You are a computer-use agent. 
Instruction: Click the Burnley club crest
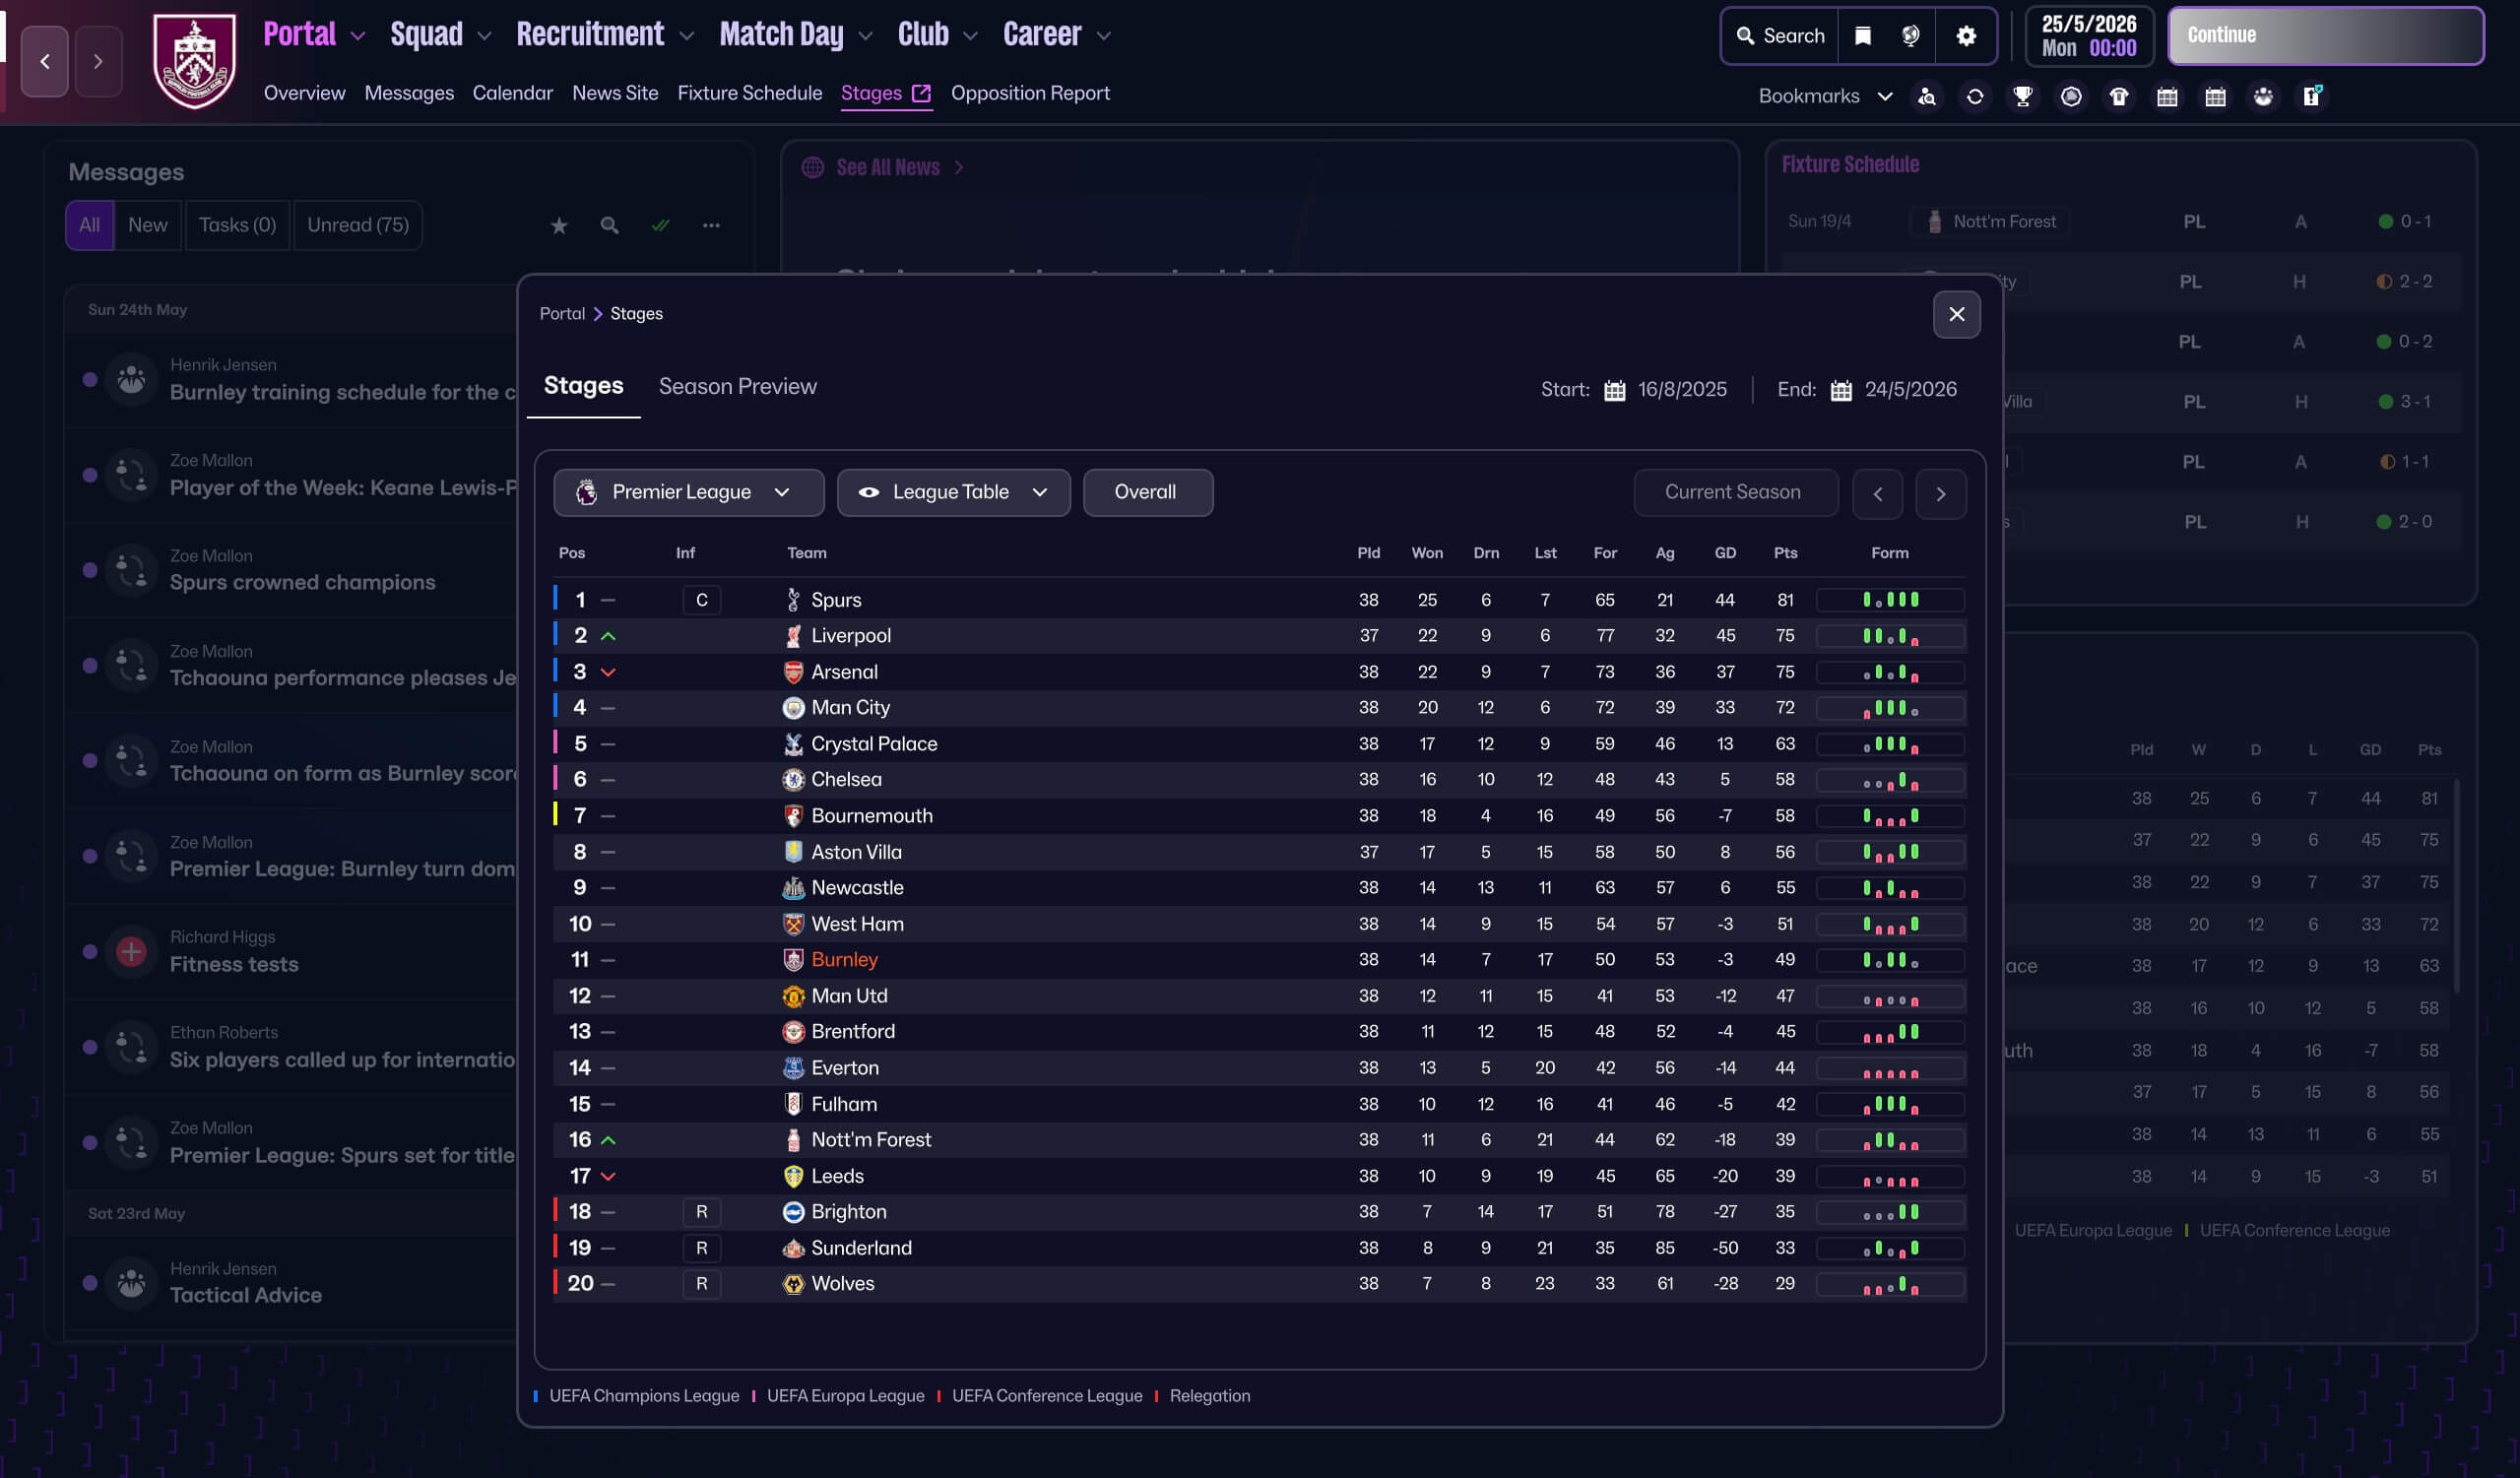[195, 60]
